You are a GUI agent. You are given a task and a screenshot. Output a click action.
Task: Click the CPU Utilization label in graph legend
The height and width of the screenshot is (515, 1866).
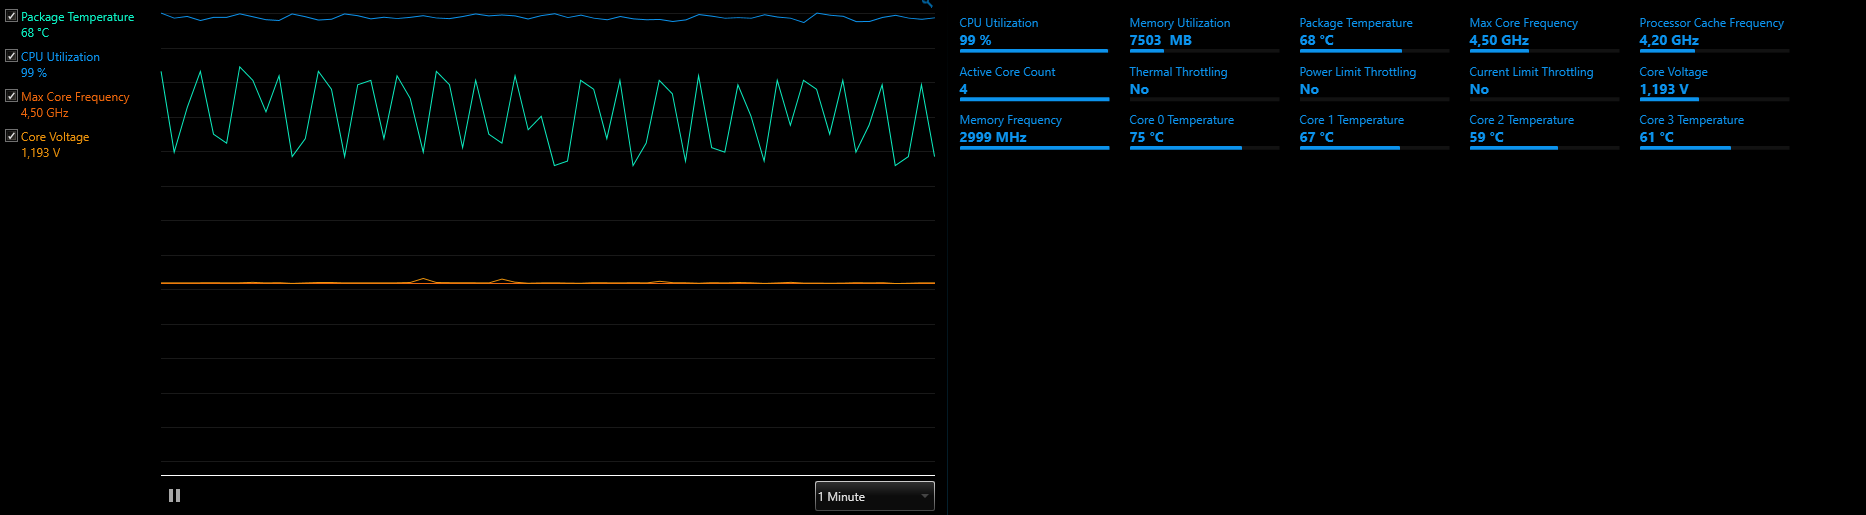60,57
